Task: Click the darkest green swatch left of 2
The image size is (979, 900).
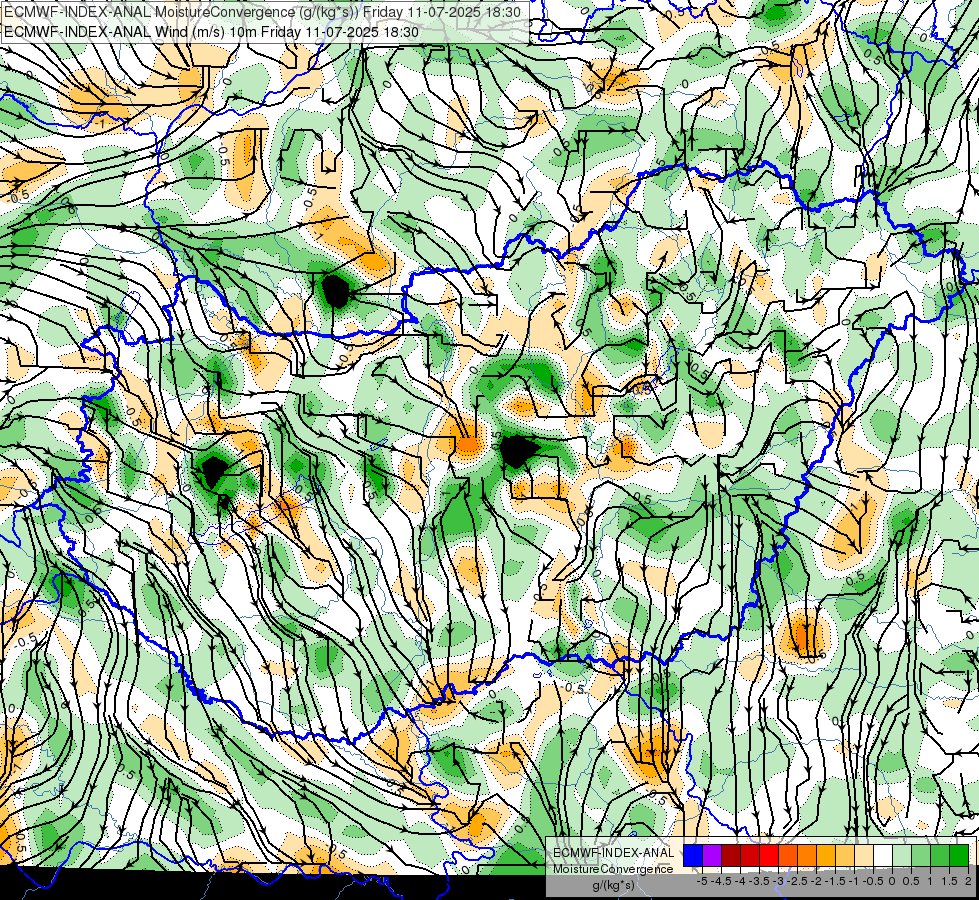Action: (959, 855)
